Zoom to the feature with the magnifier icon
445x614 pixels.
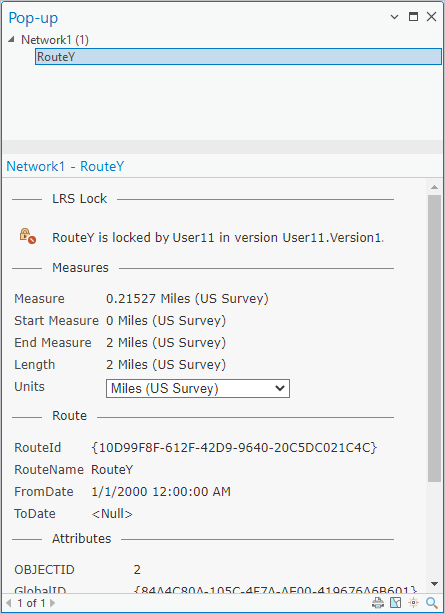pos(432,603)
